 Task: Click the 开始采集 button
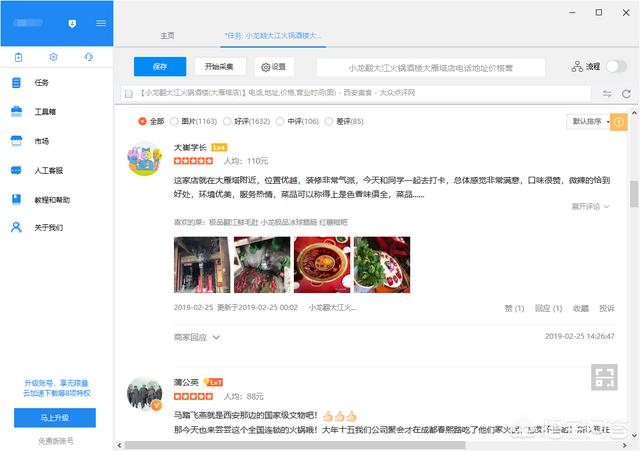pyautogui.click(x=220, y=67)
